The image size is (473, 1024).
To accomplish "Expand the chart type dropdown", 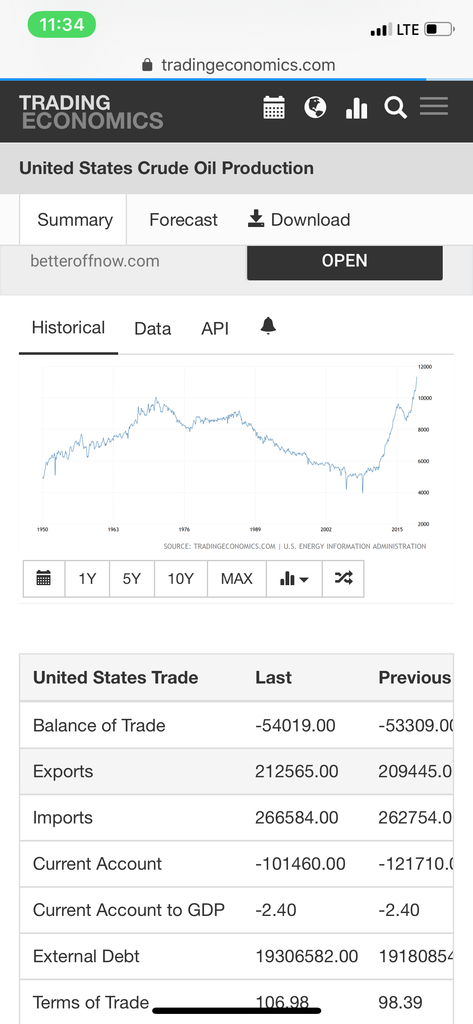I will (x=294, y=579).
